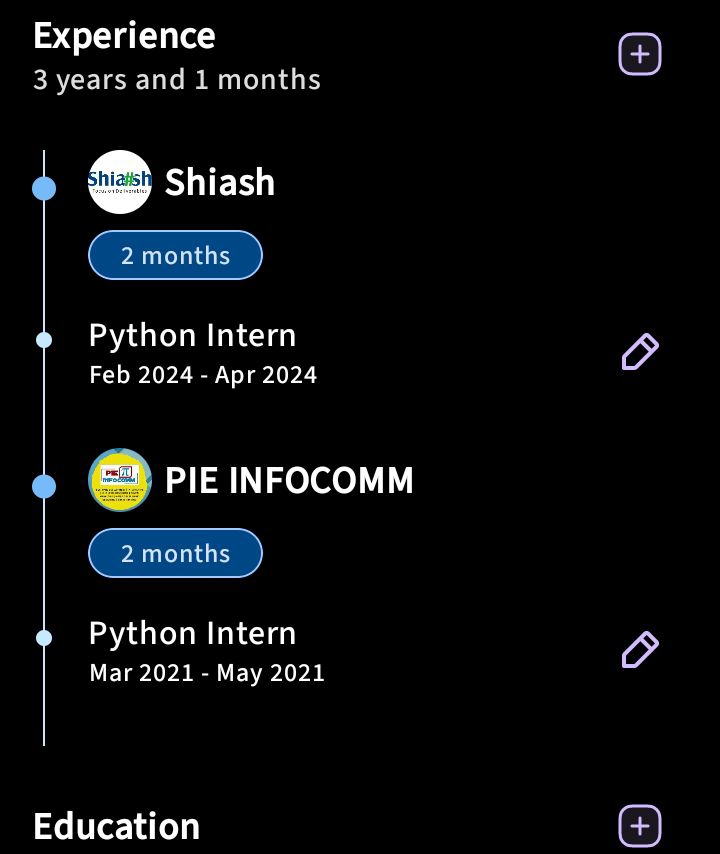The height and width of the screenshot is (854, 720).
Task: Select the Shiash company name
Action: point(220,182)
